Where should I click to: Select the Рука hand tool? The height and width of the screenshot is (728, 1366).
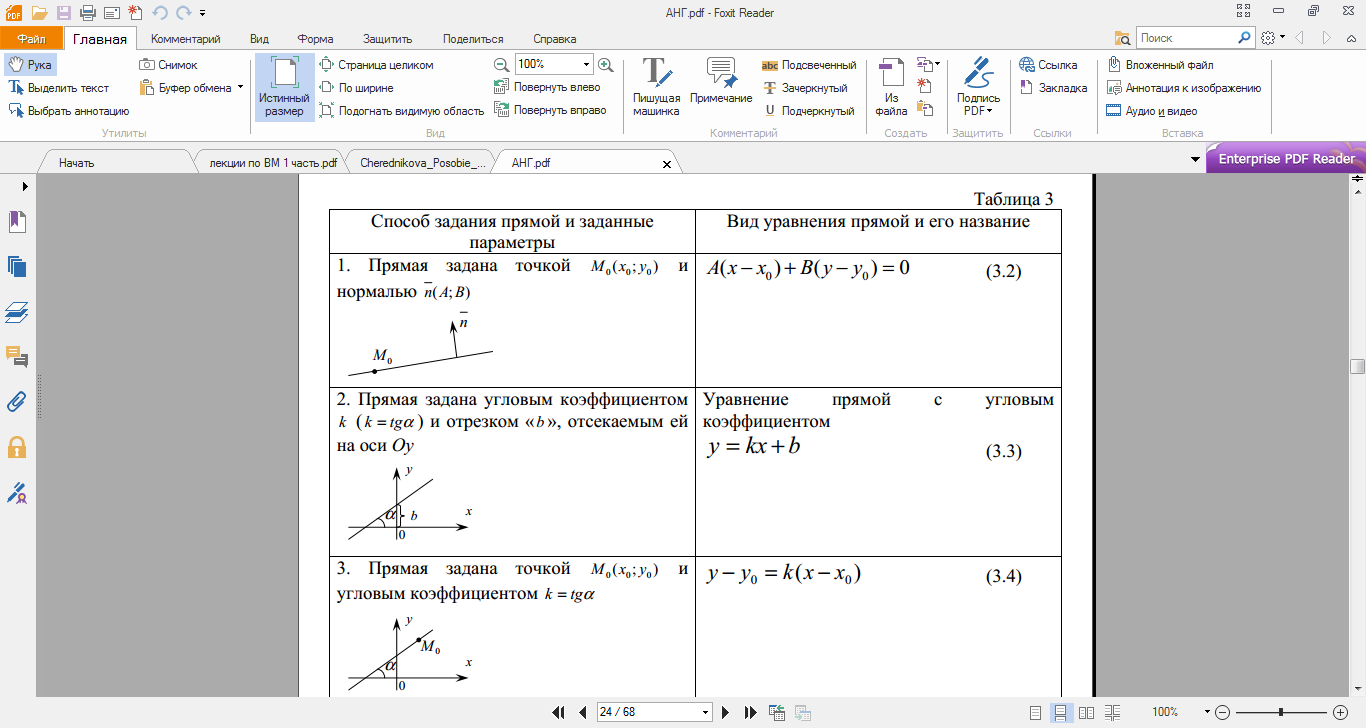click(x=30, y=65)
